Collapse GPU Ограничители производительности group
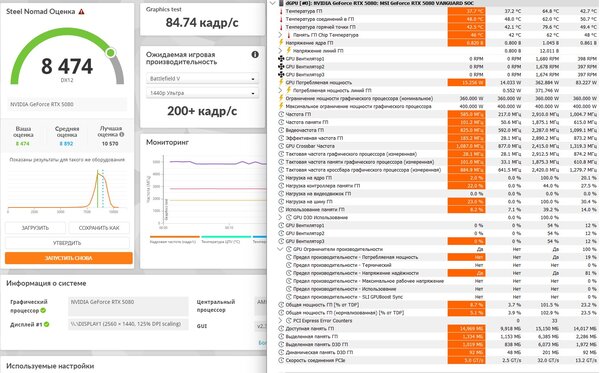The height and width of the screenshot is (373, 600). point(280,249)
